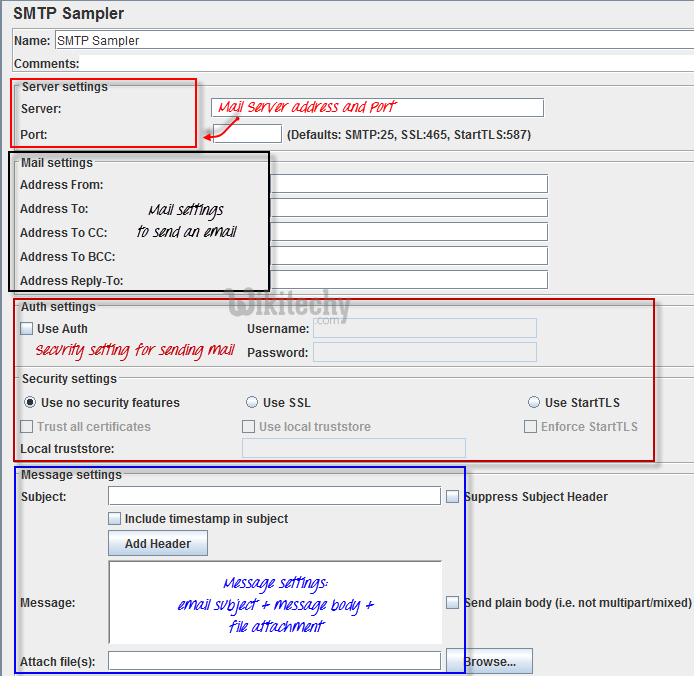
Task: Click the Address From field
Action: 408,184
